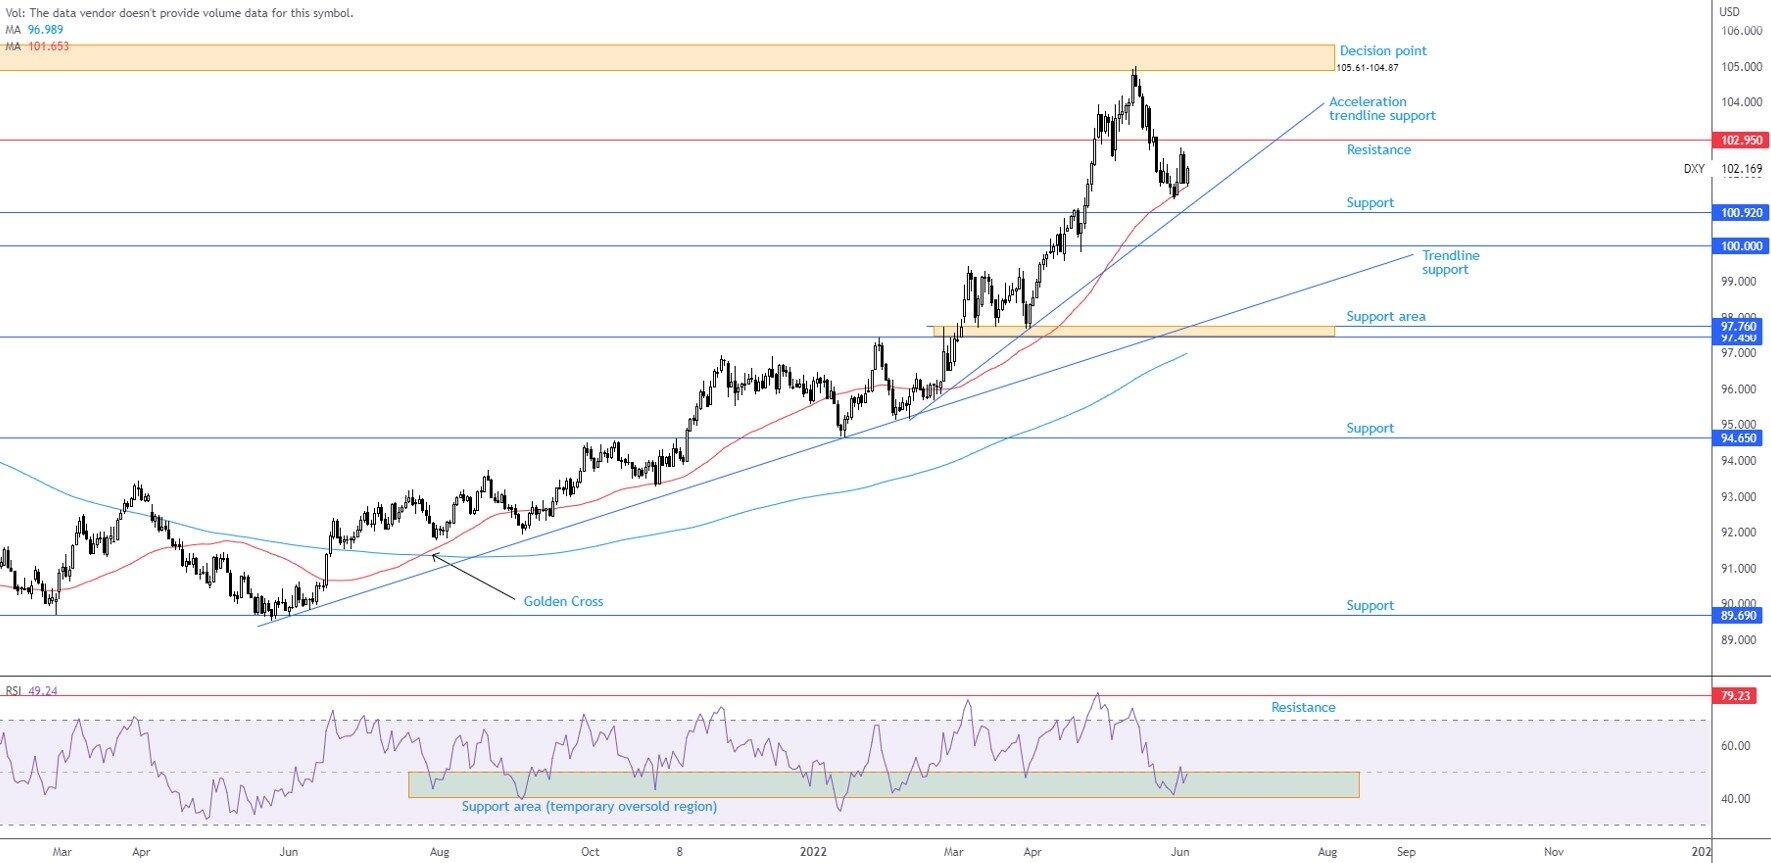Select the 102.169 current price tag
1771x863 pixels.
point(1741,170)
